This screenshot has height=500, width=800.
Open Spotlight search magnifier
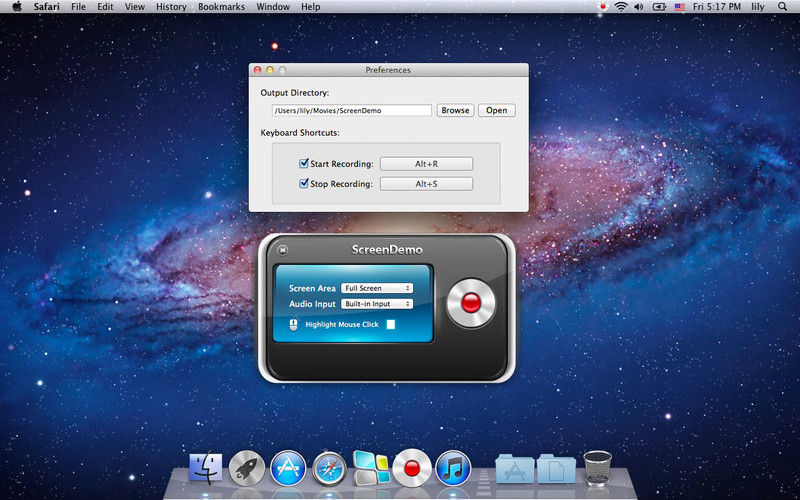[x=783, y=7]
